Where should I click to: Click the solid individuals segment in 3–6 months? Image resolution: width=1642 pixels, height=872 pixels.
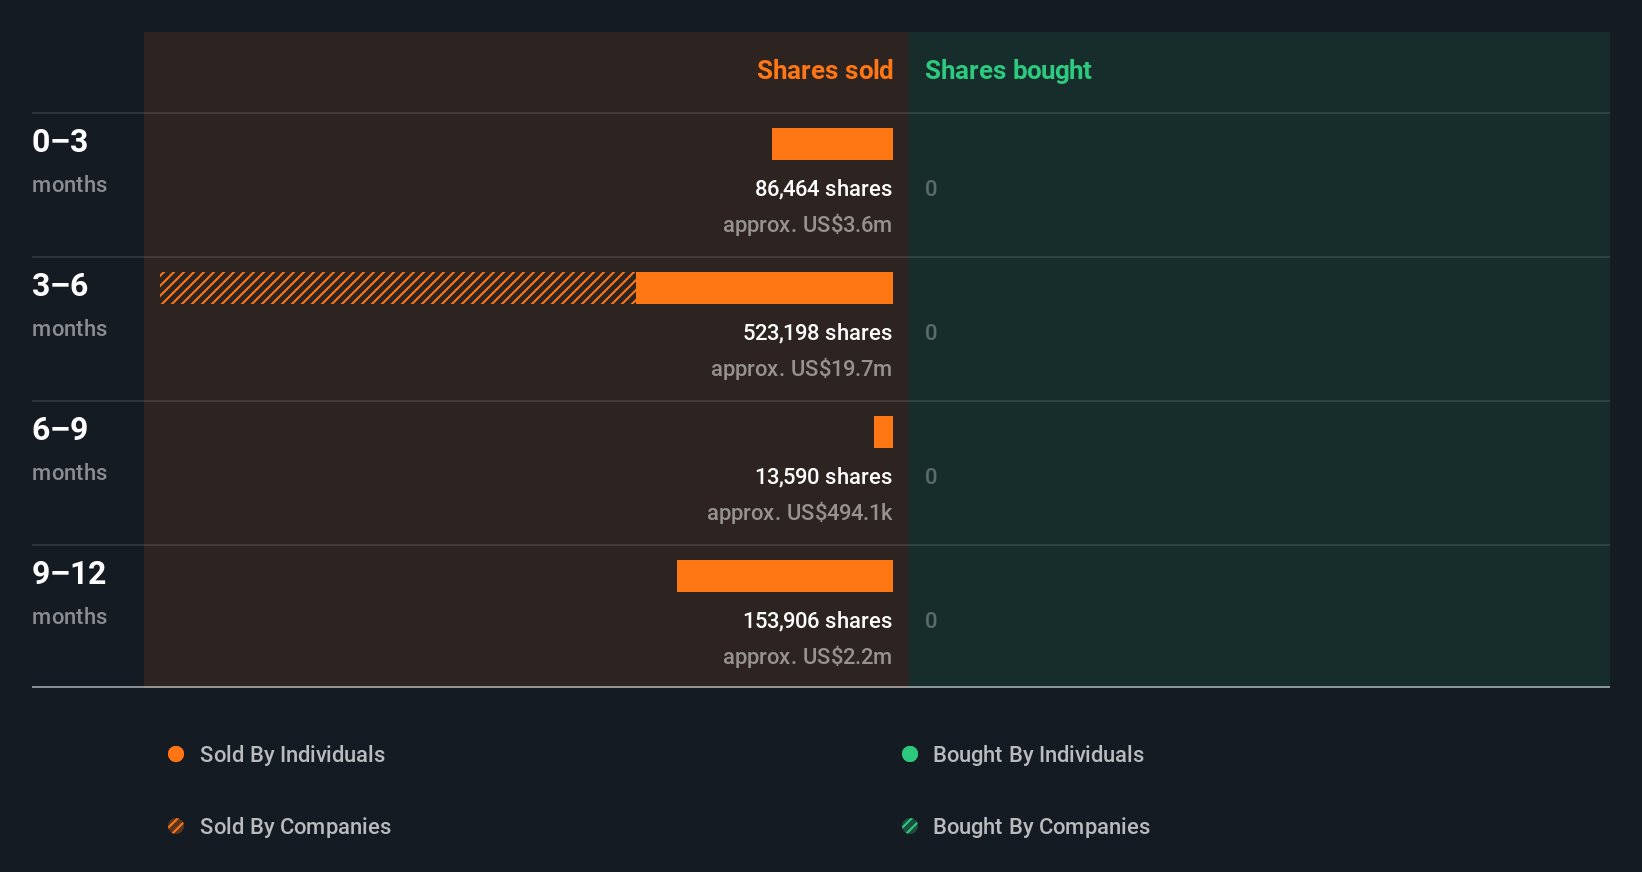pyautogui.click(x=764, y=288)
